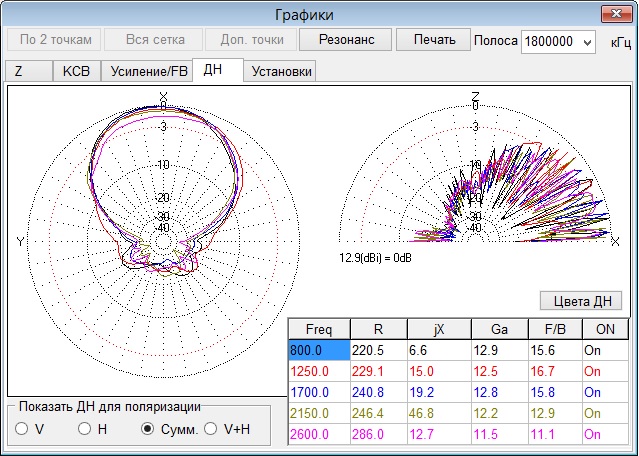The width and height of the screenshot is (639, 456).
Task: Select the 1700.0 frequency row
Action: tap(318, 393)
